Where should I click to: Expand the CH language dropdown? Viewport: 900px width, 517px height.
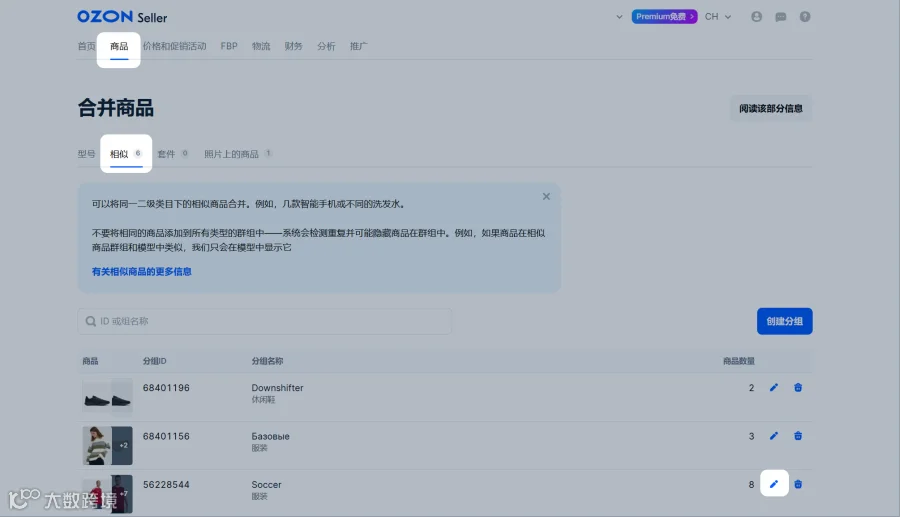(x=717, y=17)
